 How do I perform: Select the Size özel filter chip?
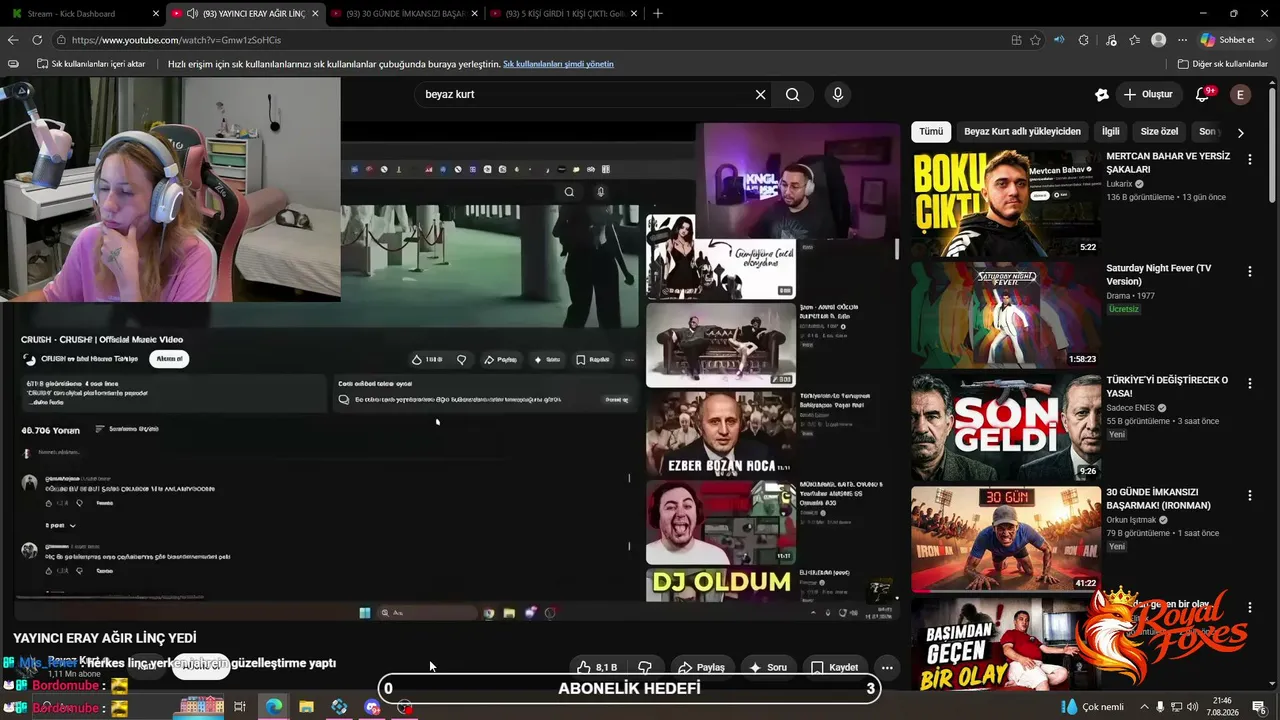tap(1159, 132)
